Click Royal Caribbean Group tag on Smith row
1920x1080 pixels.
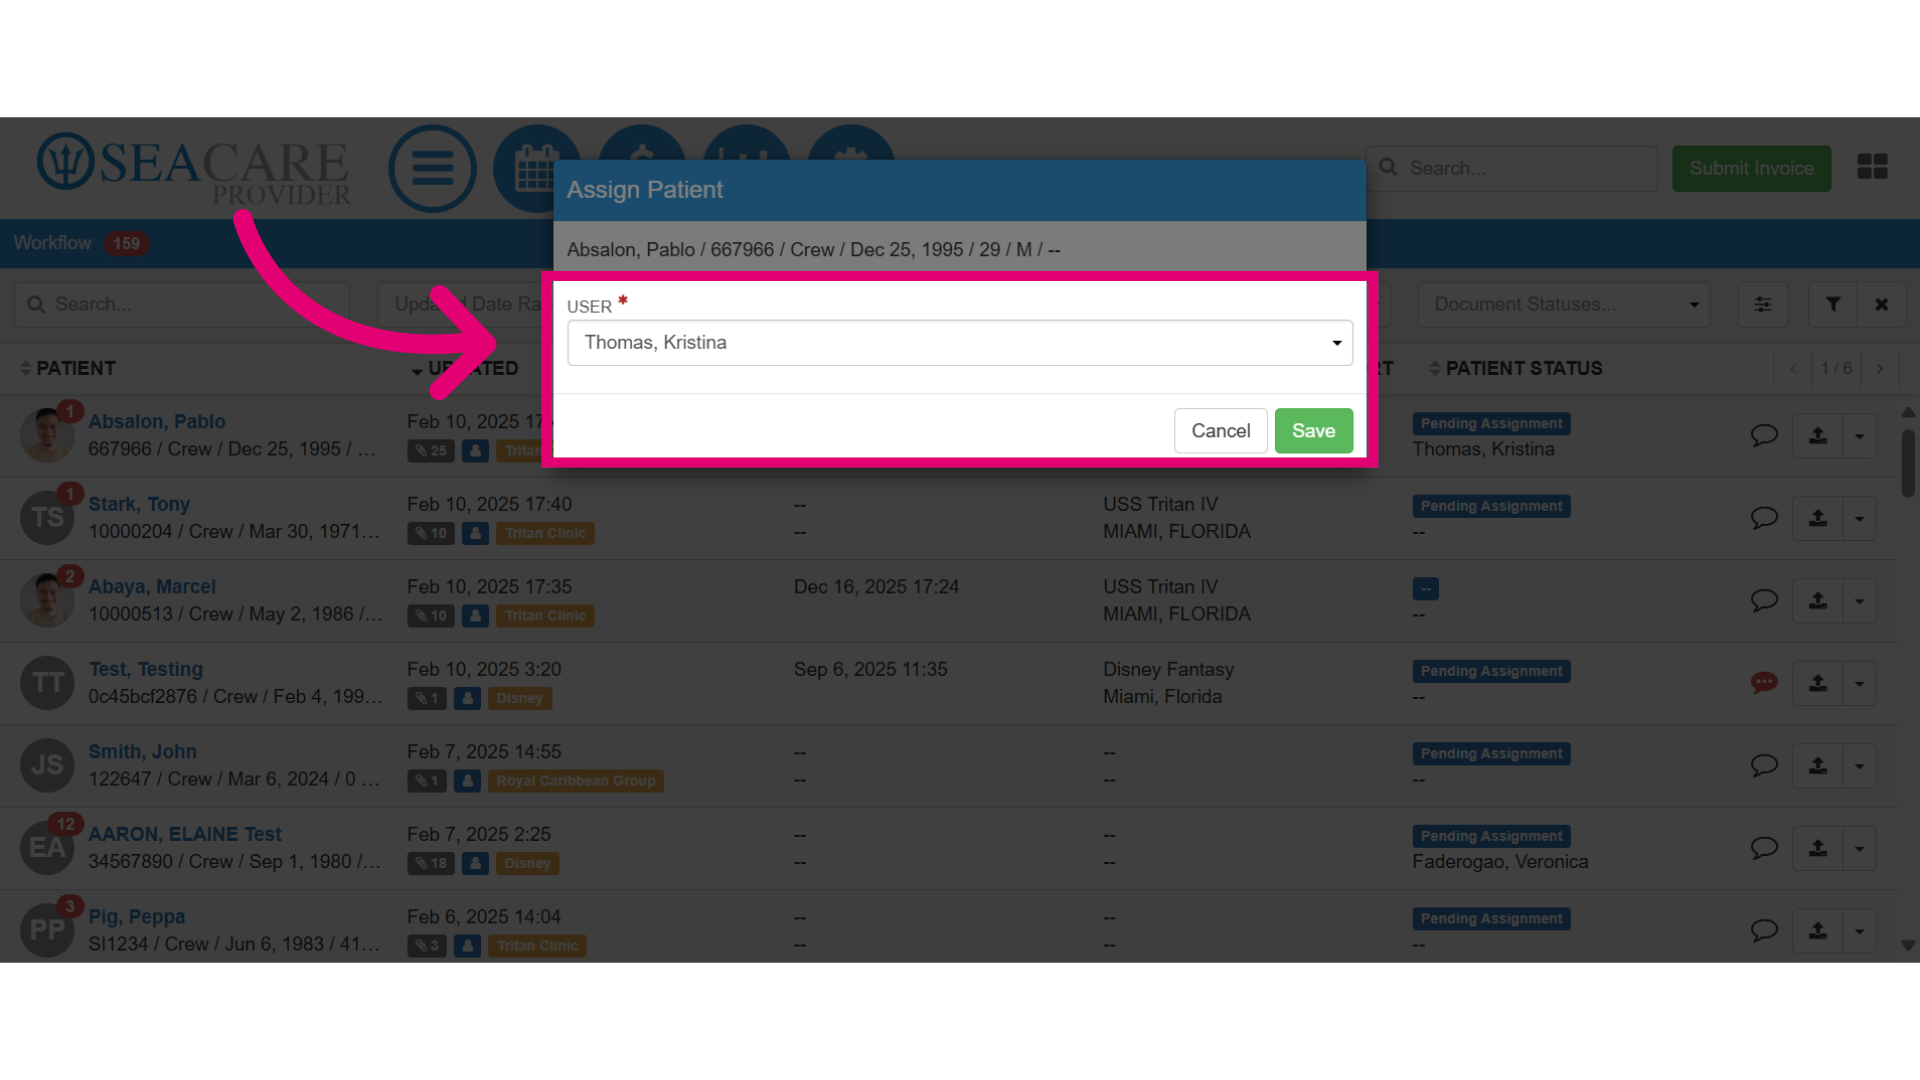pos(575,781)
